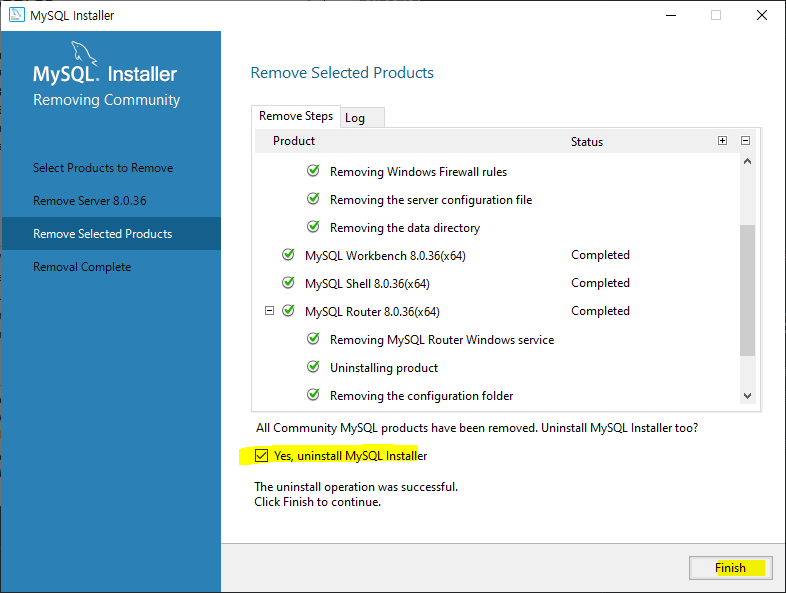786x593 pixels.
Task: Switch to the Log tab
Action: point(362,118)
